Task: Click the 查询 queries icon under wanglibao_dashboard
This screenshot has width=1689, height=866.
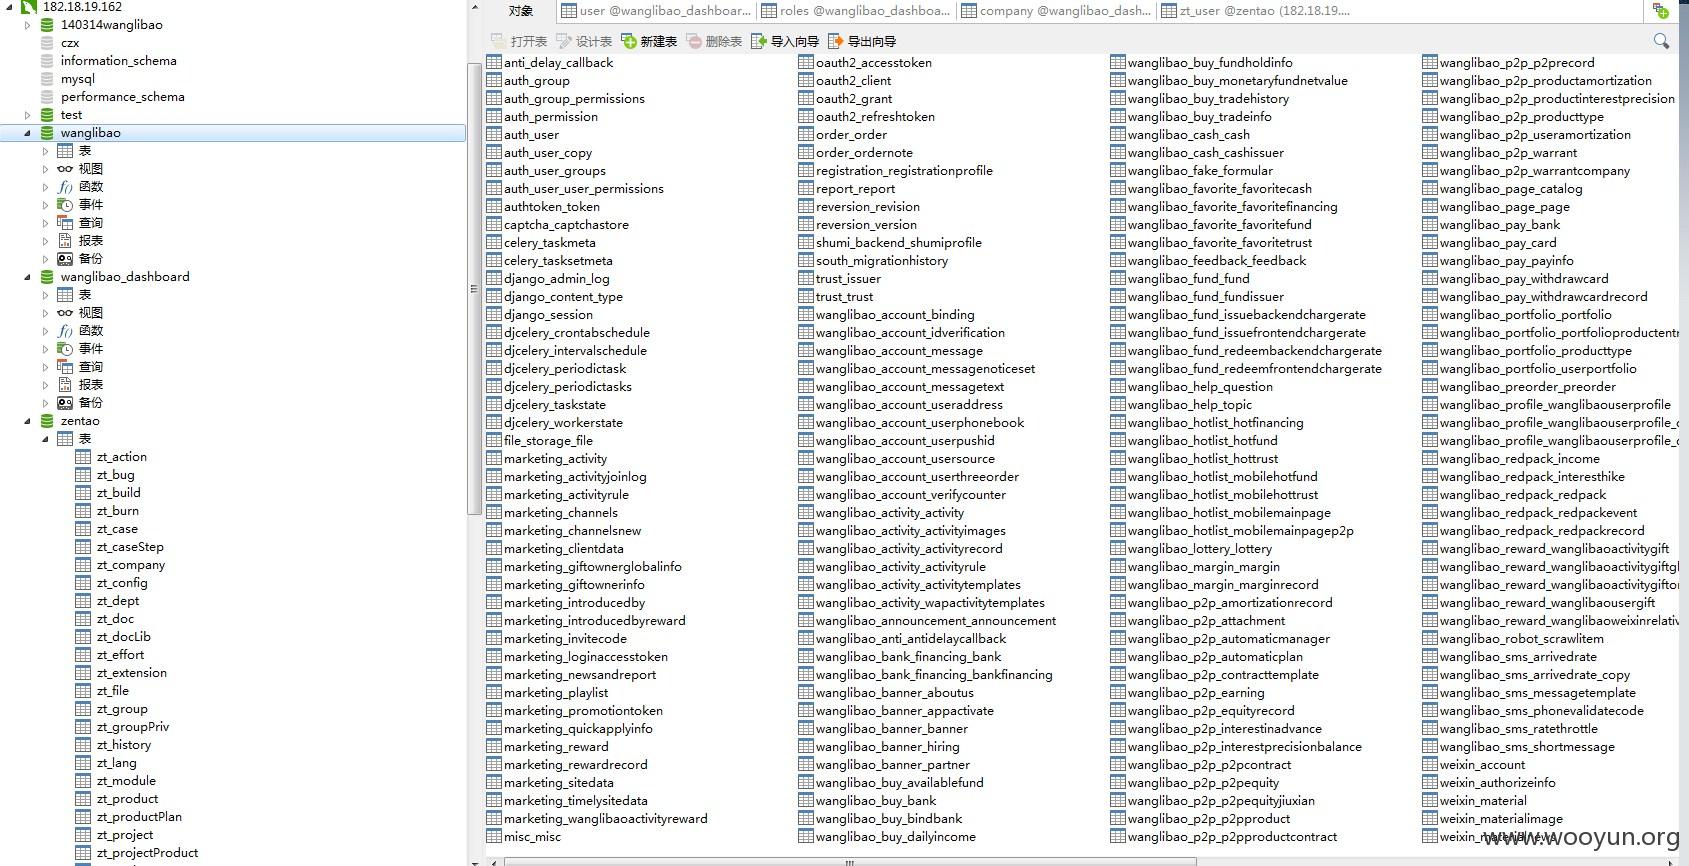Action: [x=65, y=367]
